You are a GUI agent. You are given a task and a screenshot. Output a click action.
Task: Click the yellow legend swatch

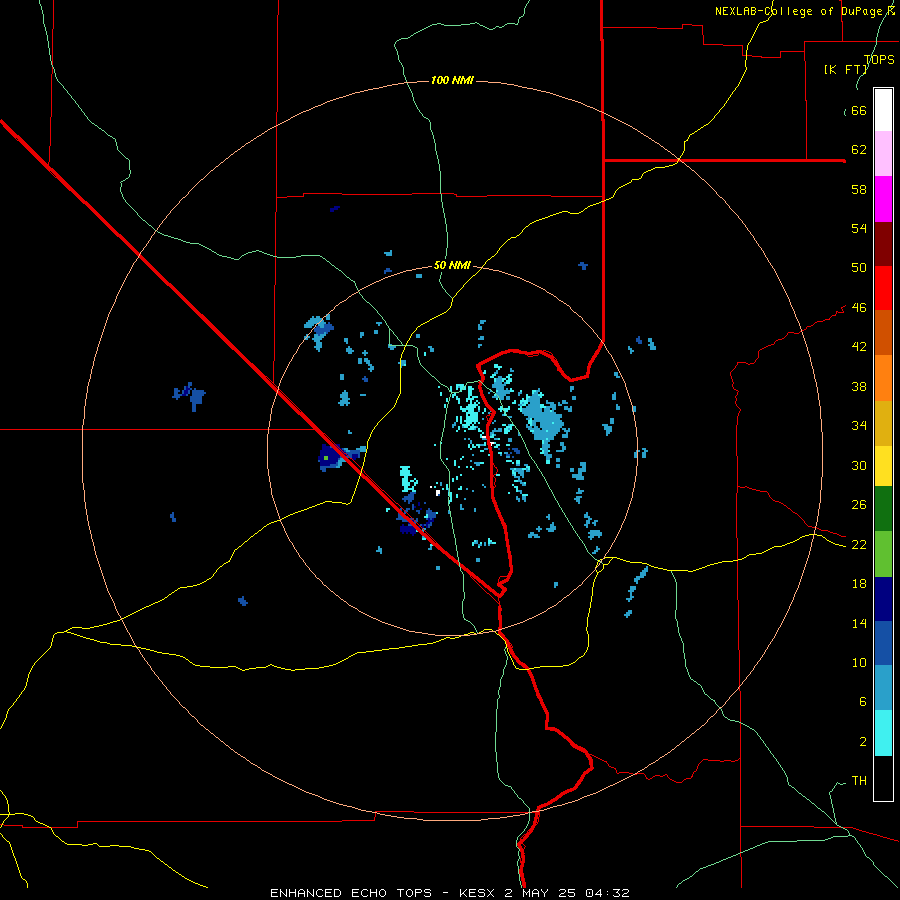pos(883,466)
